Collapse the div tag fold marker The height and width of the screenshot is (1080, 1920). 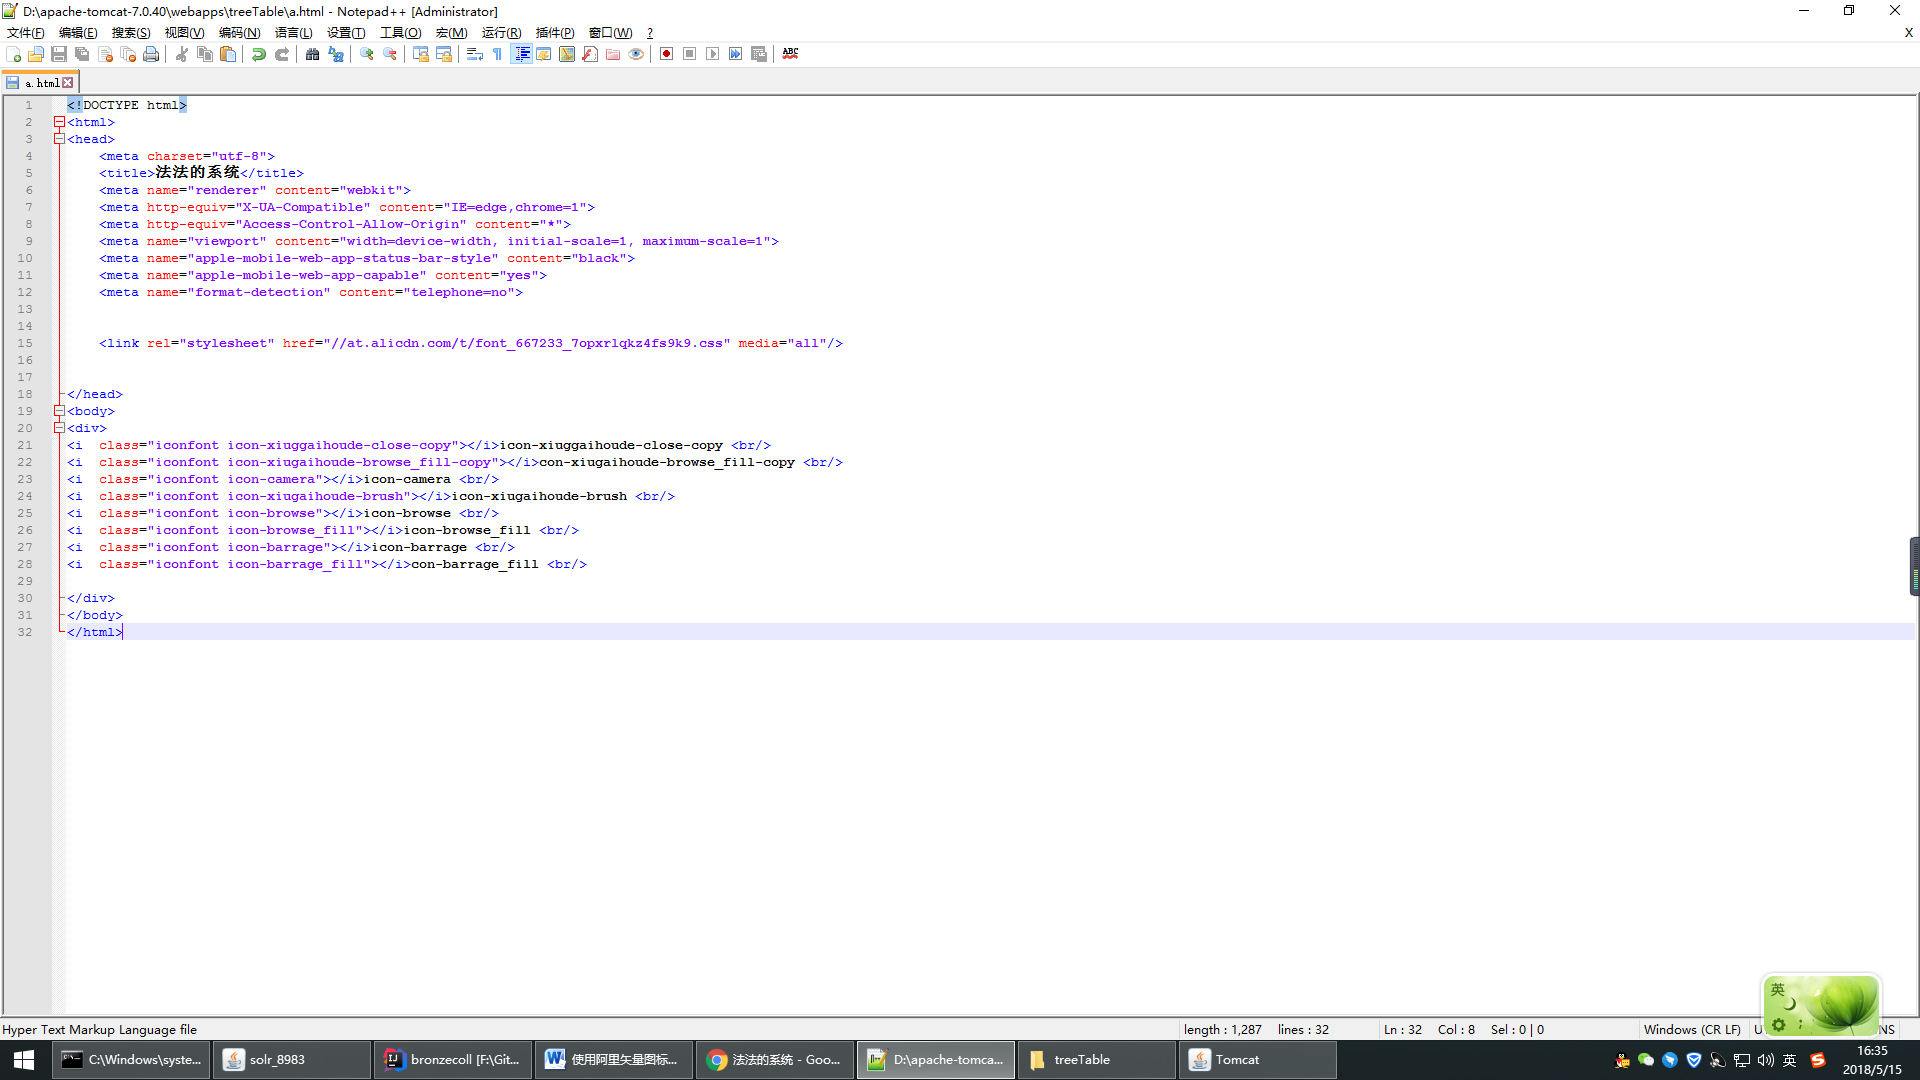click(59, 428)
